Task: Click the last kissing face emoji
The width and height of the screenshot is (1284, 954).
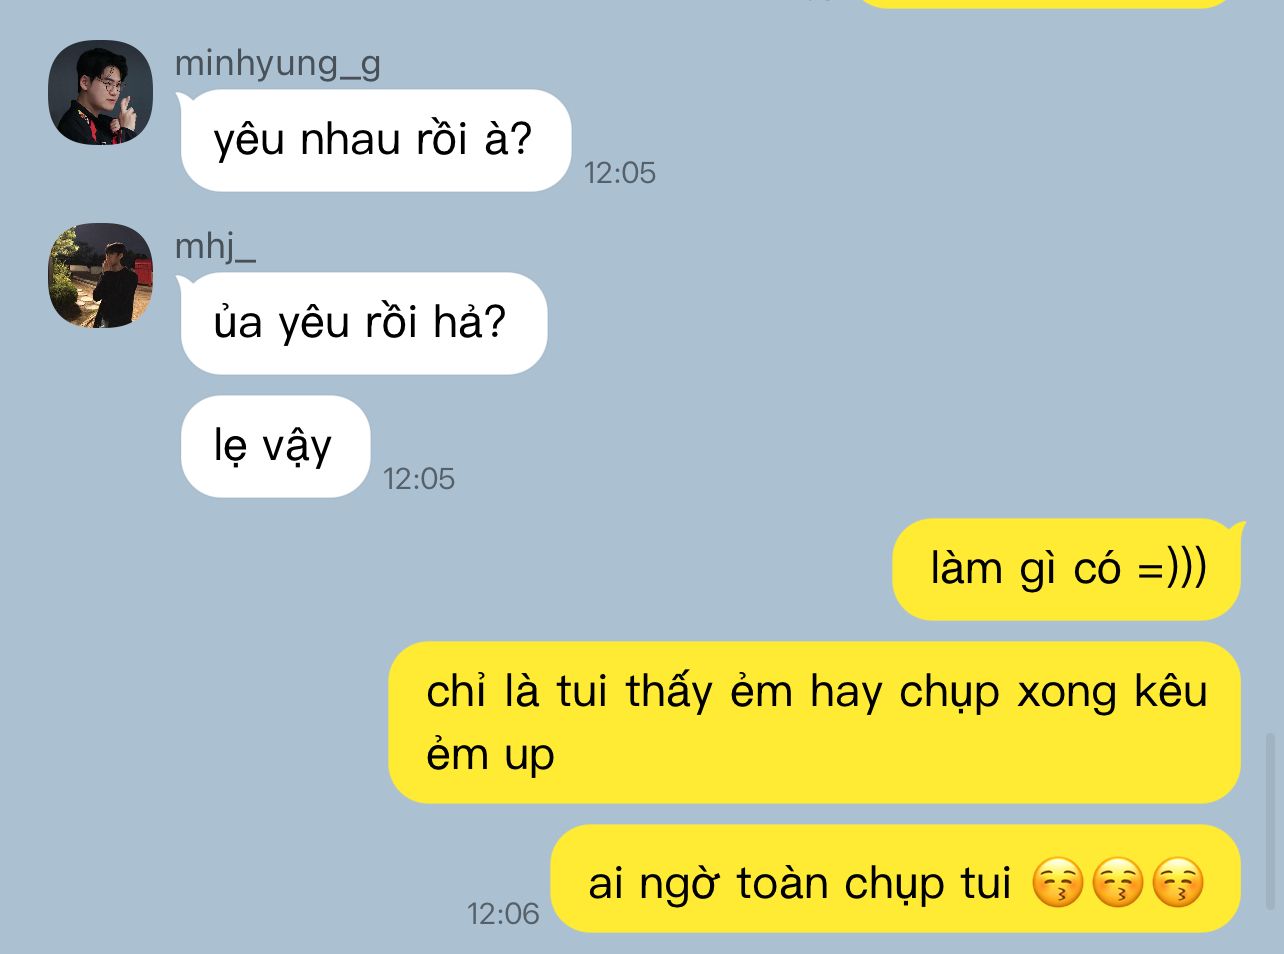Action: (1178, 883)
